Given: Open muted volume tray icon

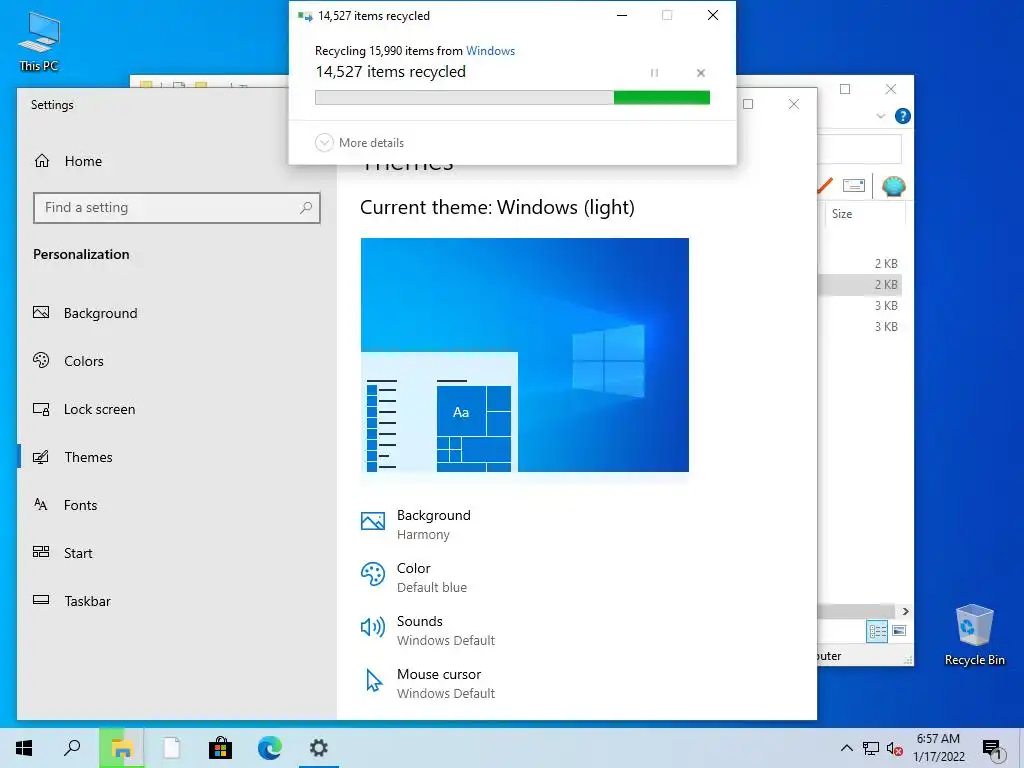Looking at the screenshot, I should pyautogui.click(x=894, y=749).
